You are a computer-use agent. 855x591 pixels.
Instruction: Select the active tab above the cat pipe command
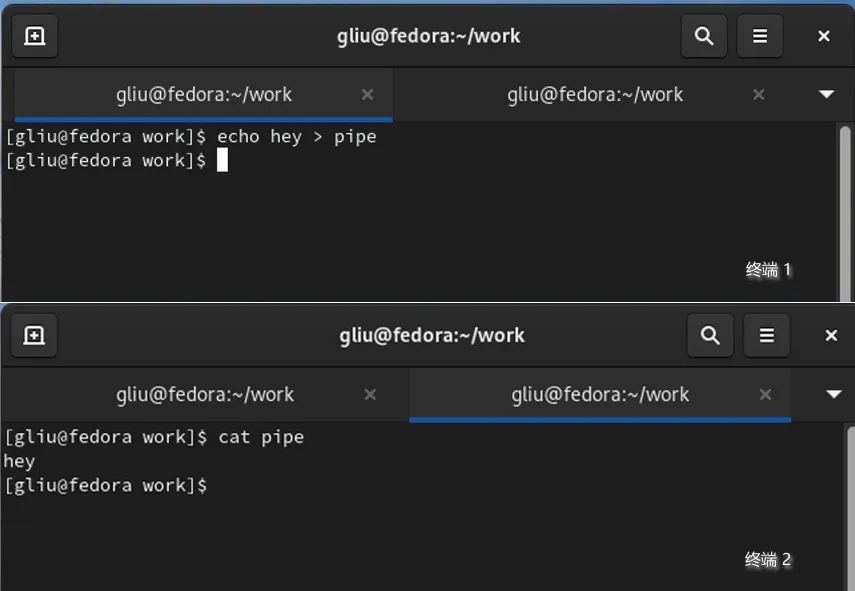pos(600,395)
